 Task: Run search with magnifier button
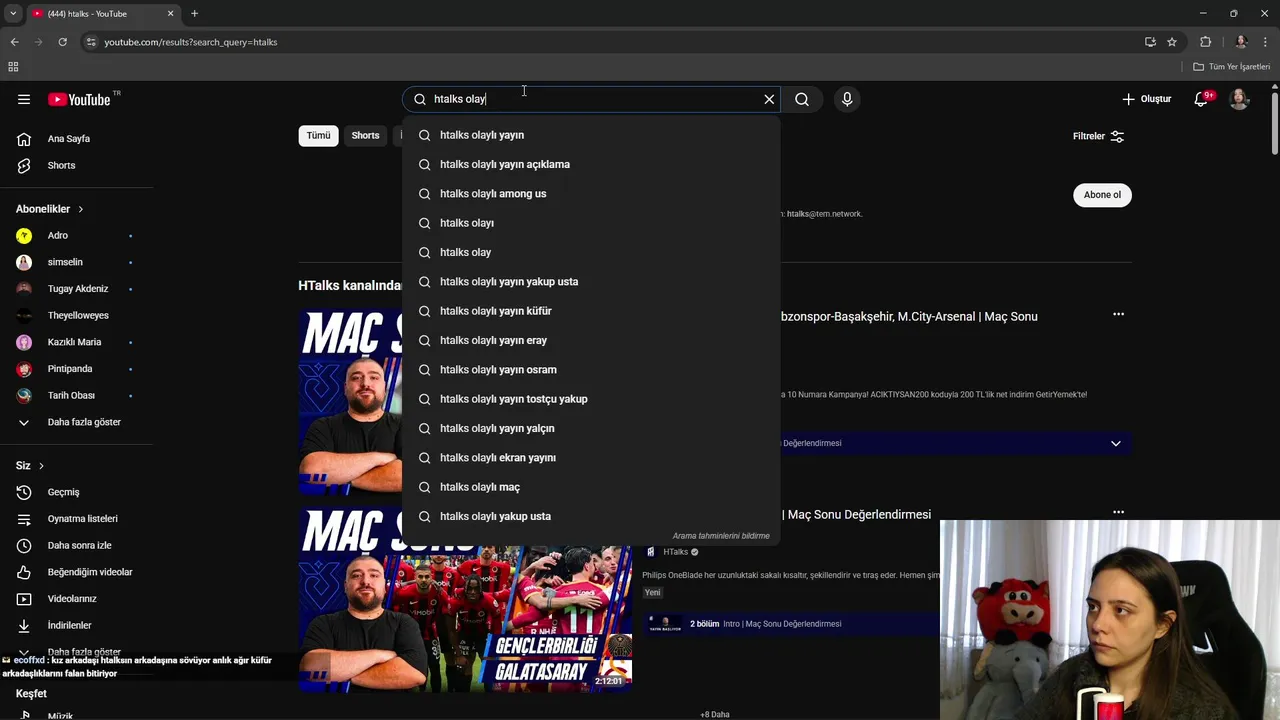(x=802, y=99)
